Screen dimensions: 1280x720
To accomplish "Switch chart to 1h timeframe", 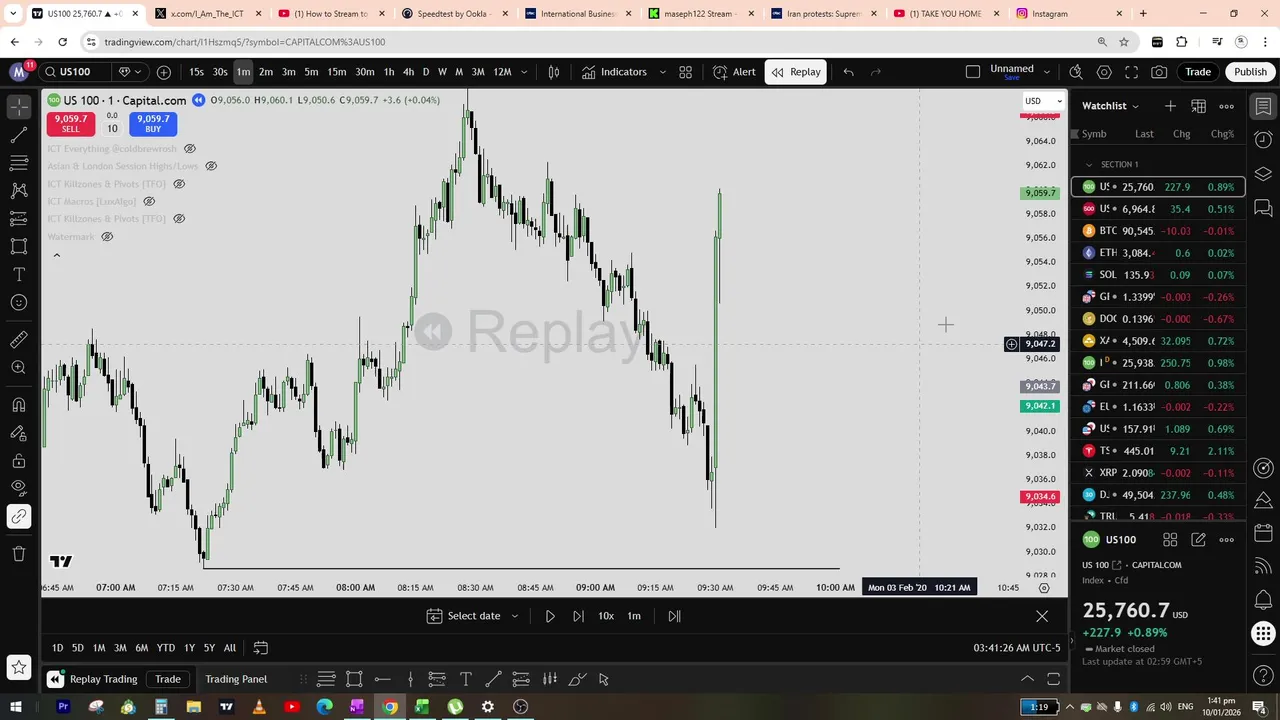I will 389,72.
